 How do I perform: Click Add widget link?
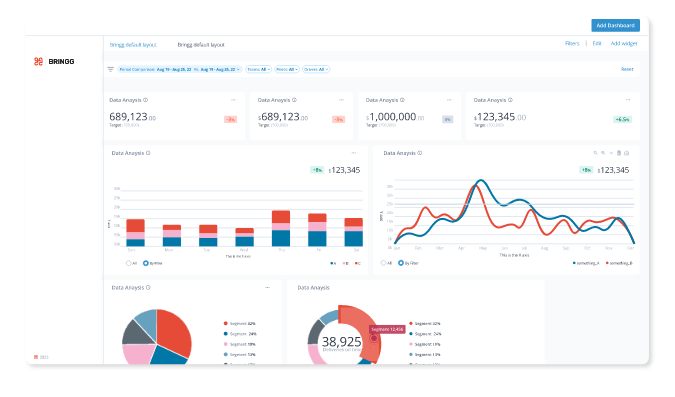pyautogui.click(x=624, y=43)
